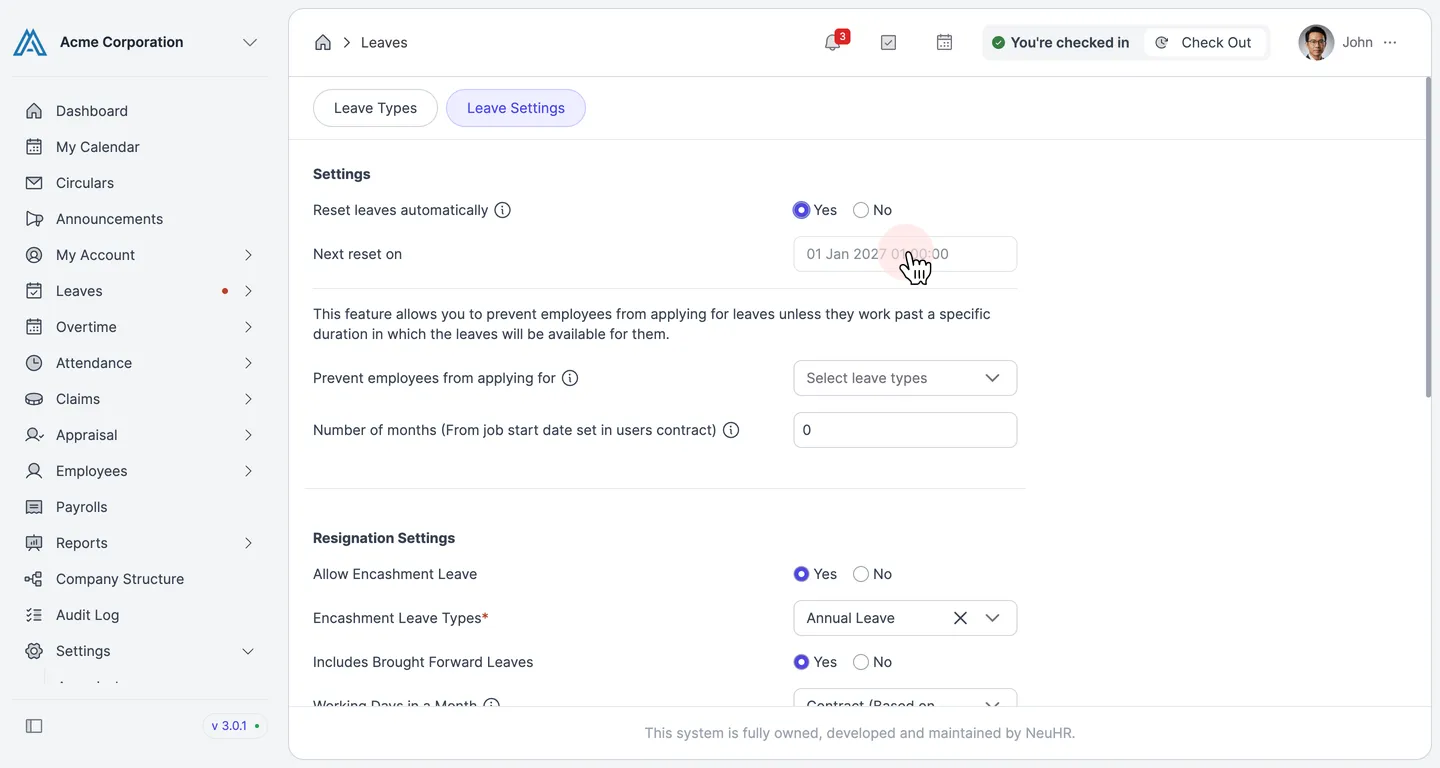This screenshot has width=1440, height=768.
Task: Expand the Reports submenu chevron
Action: tap(248, 543)
